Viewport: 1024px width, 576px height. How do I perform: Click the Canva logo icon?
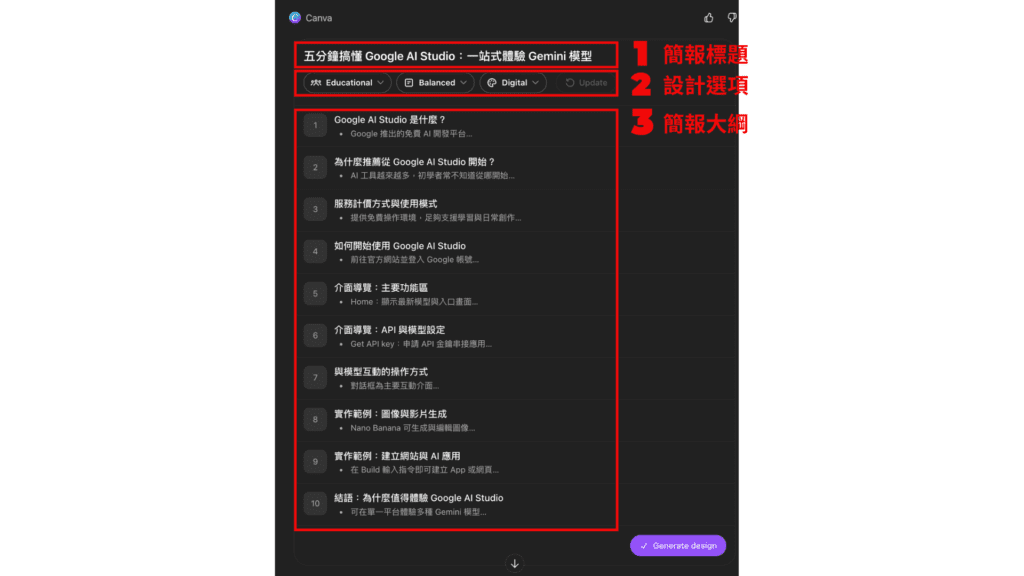295,17
